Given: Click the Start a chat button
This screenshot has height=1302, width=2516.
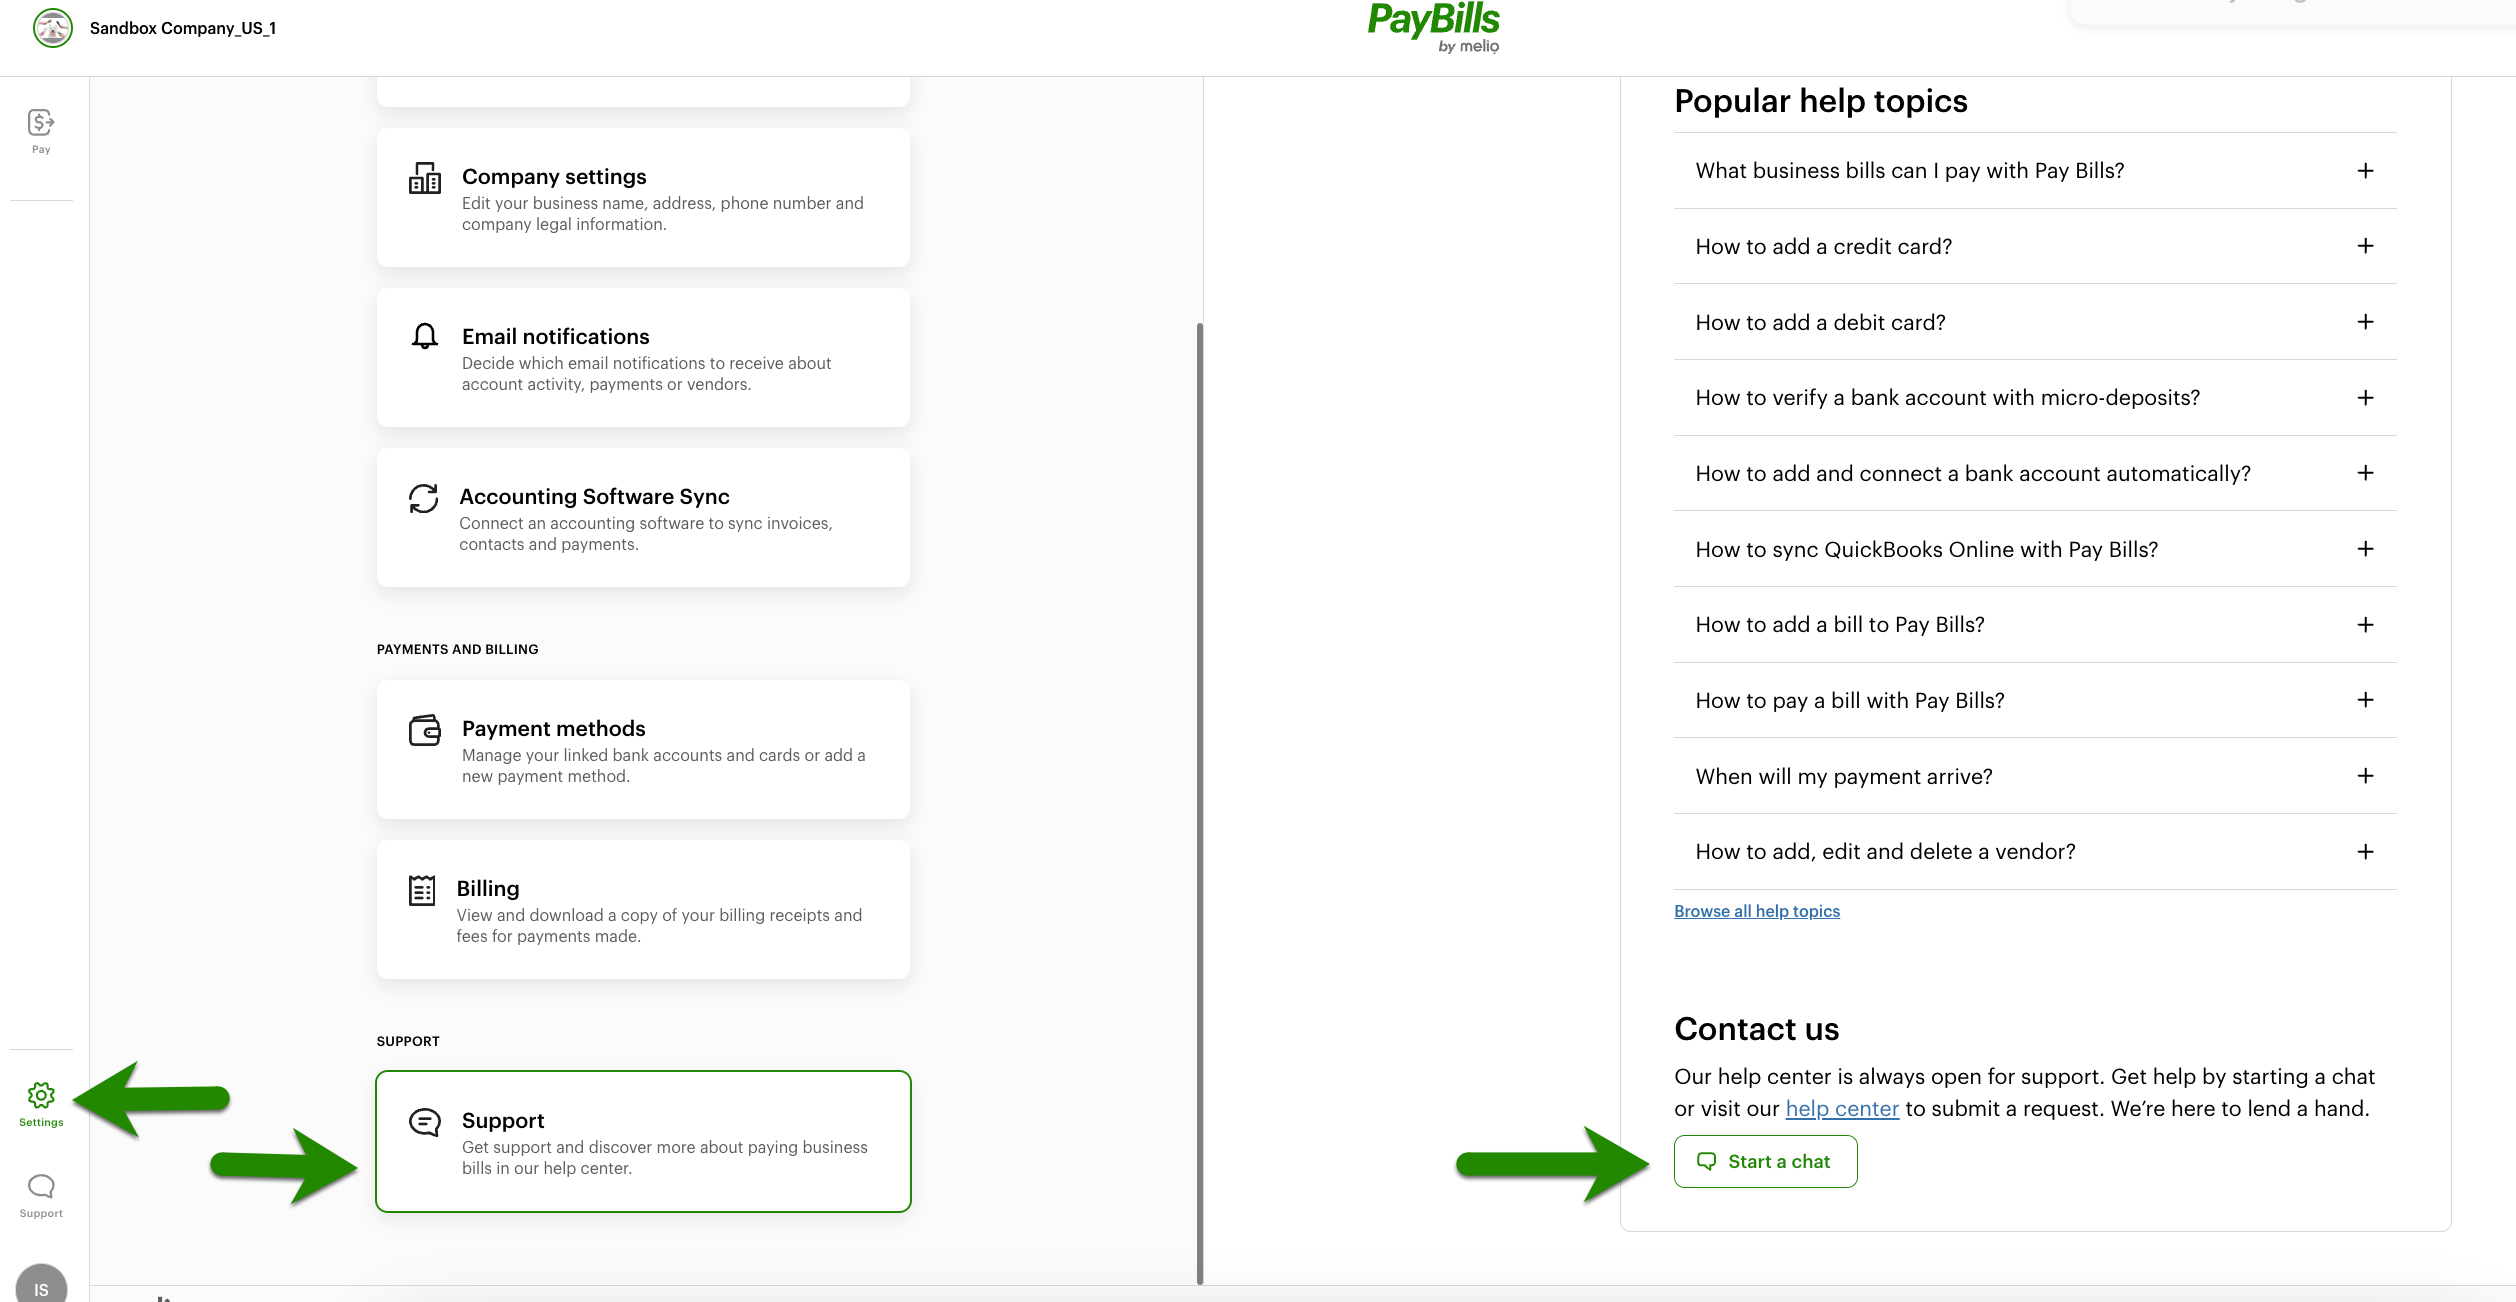Looking at the screenshot, I should [1765, 1161].
